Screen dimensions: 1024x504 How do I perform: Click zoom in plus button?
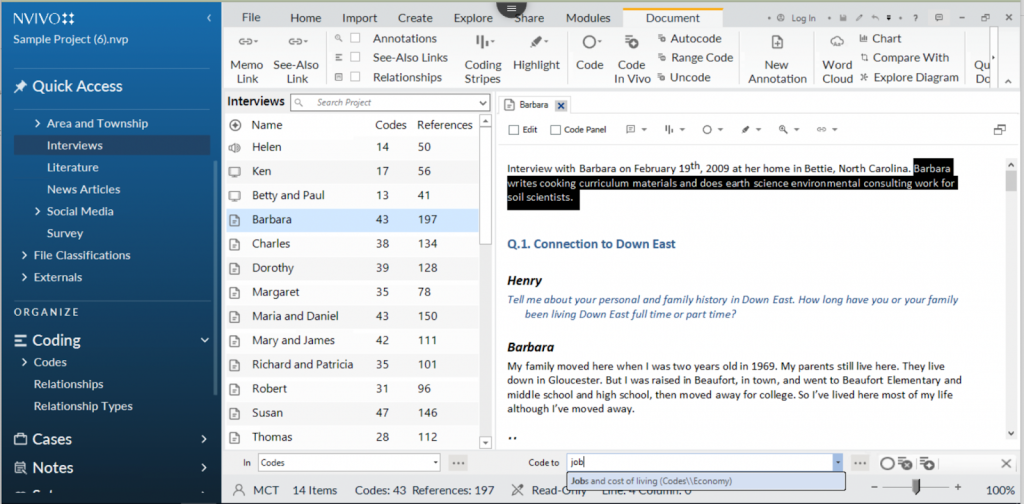click(x=957, y=487)
